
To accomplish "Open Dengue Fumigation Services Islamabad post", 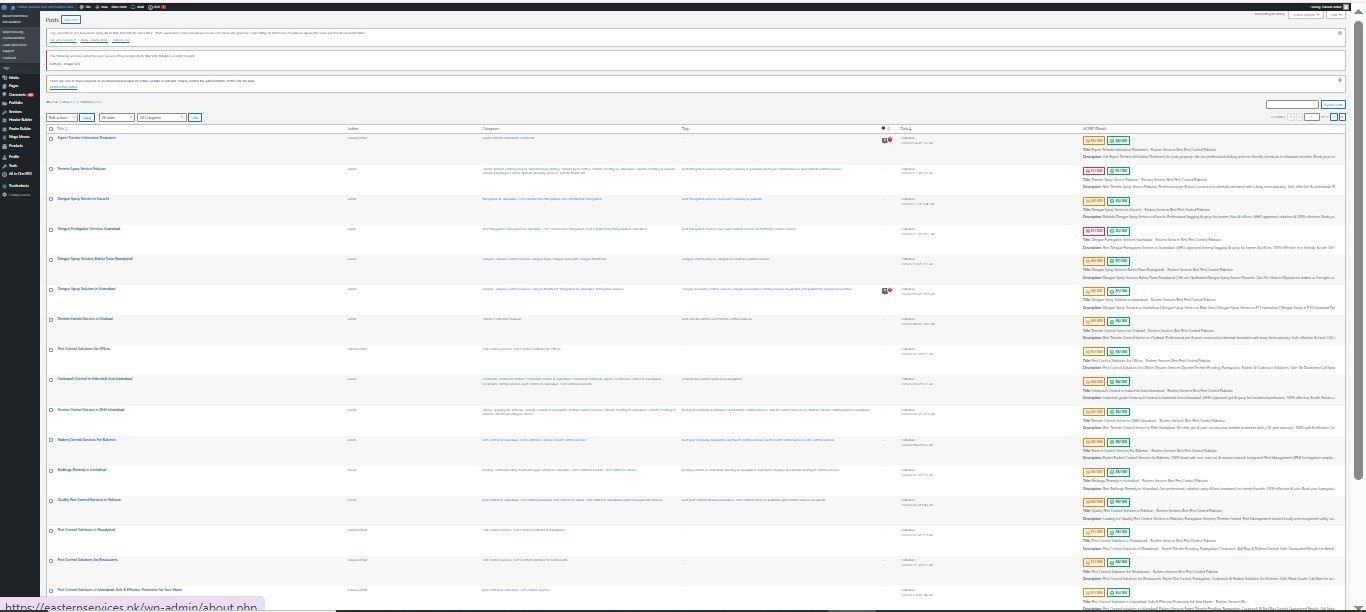I will pos(88,228).
